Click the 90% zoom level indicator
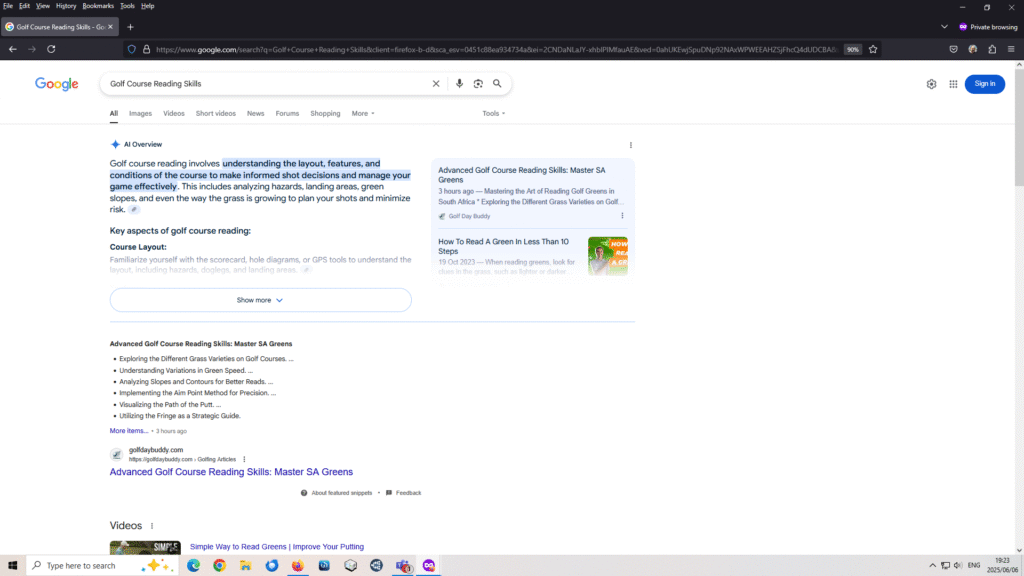1024x576 pixels. (x=852, y=49)
